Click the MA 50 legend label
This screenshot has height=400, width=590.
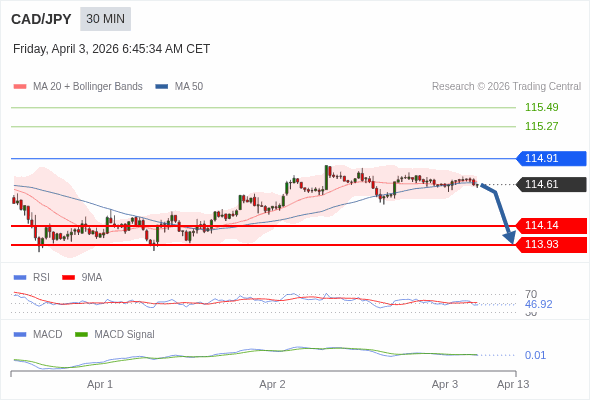click(189, 87)
